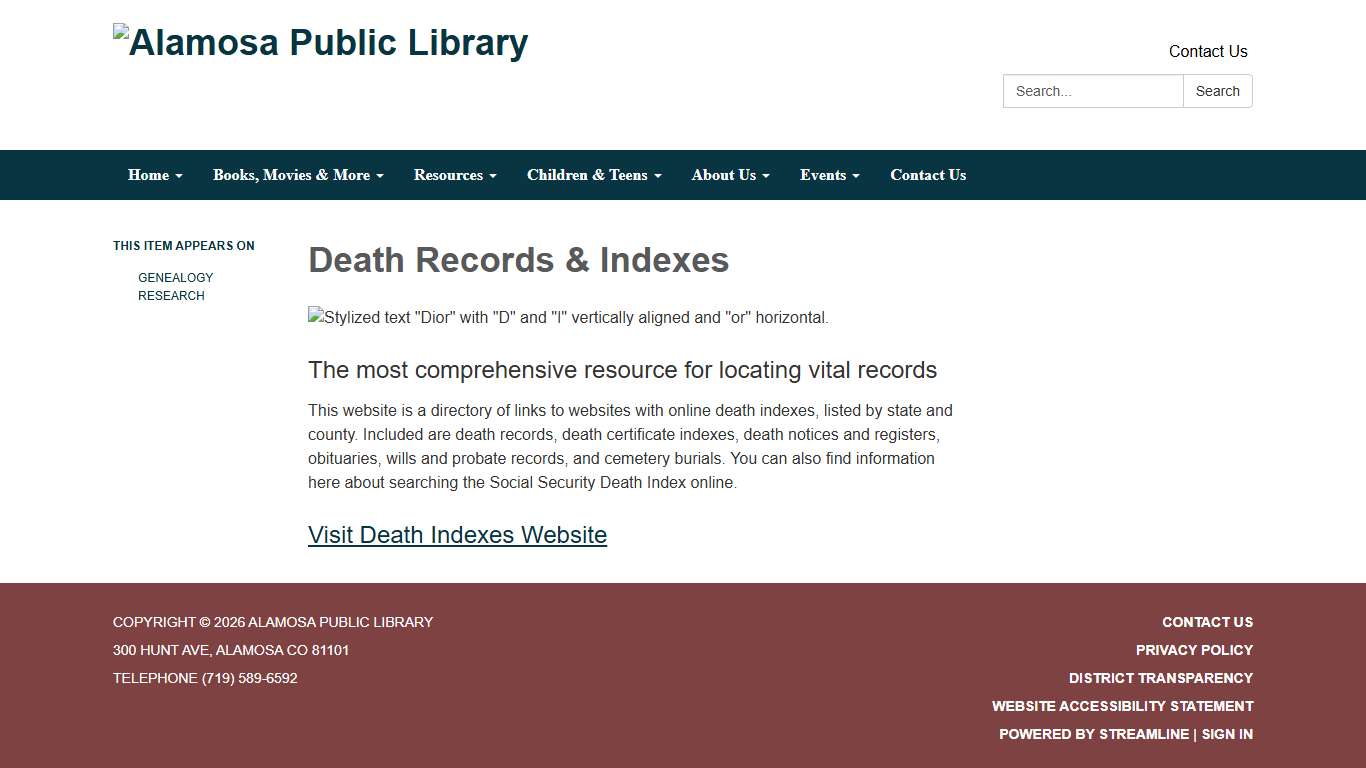Open the Home dropdown menu
Image resolution: width=1366 pixels, height=768 pixels.
point(154,175)
